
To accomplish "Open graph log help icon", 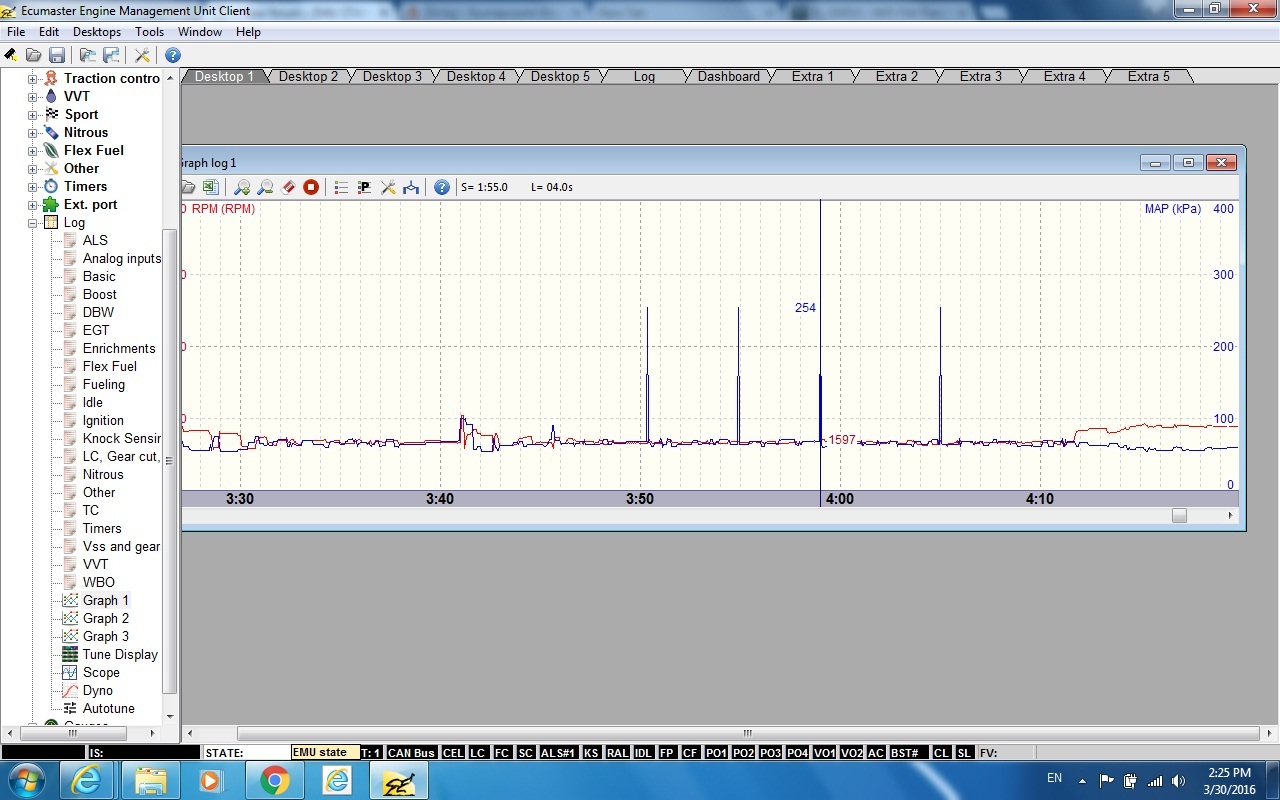I will (x=441, y=187).
